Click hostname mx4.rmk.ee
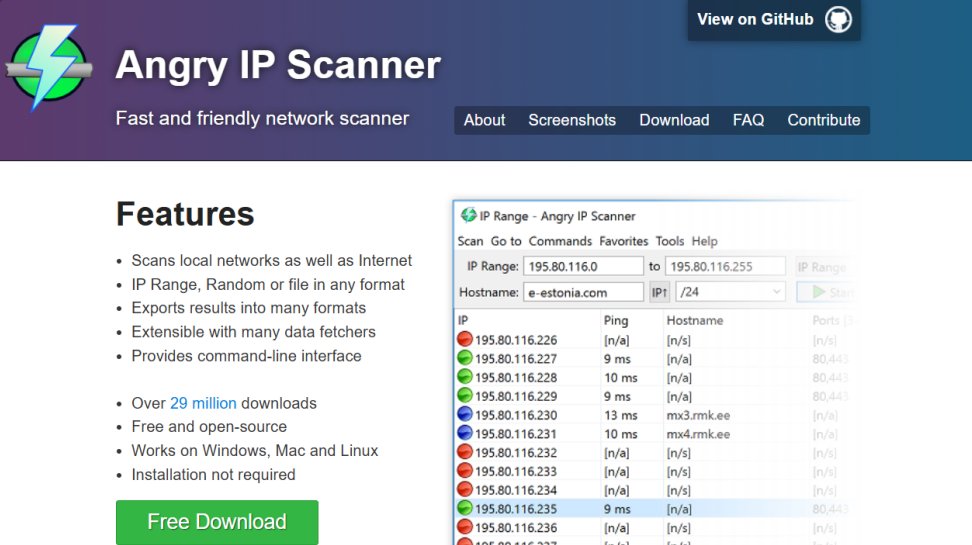Image resolution: width=972 pixels, height=545 pixels. [698, 434]
